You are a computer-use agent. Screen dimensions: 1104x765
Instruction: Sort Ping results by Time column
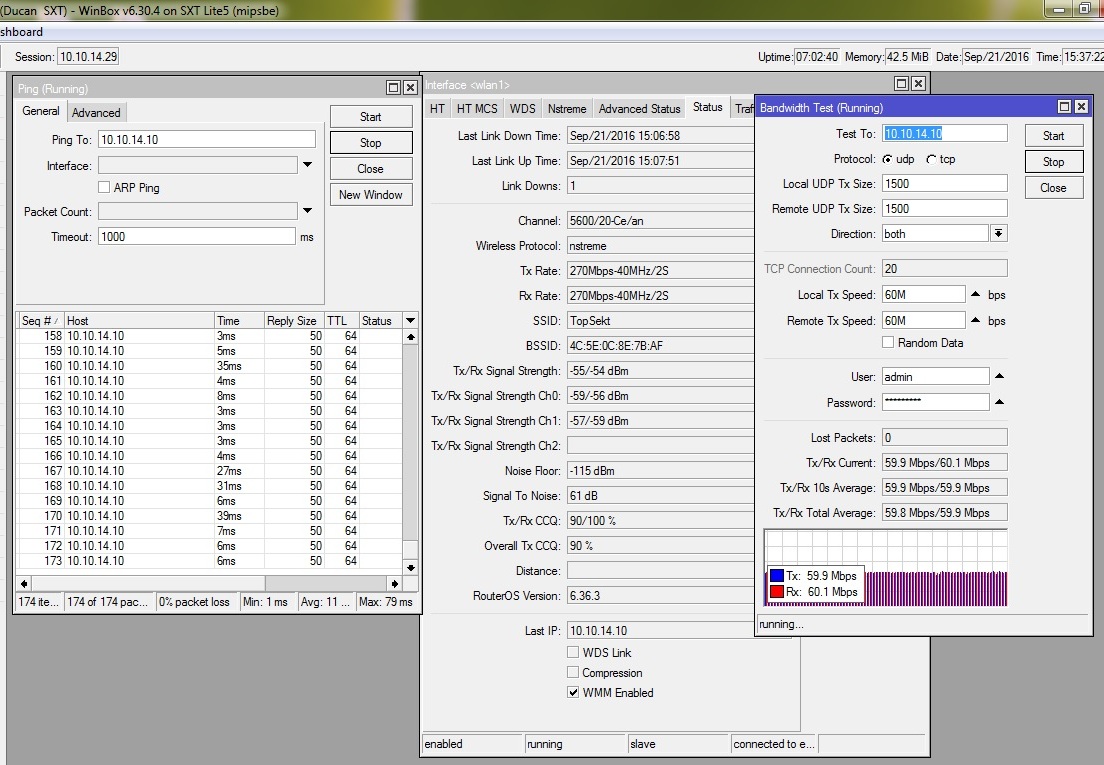click(239, 320)
